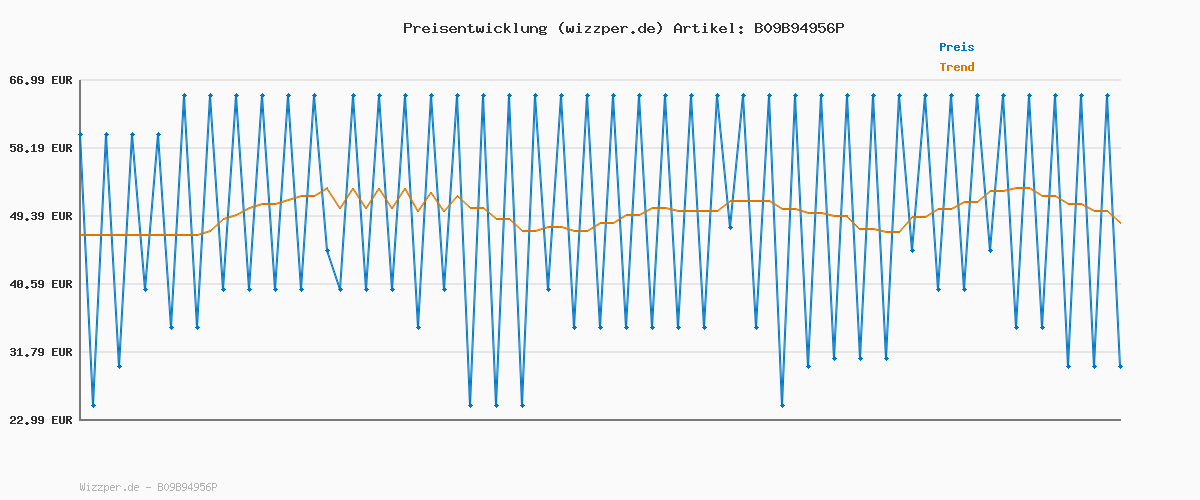Click the blue Preis legend label

point(956,47)
